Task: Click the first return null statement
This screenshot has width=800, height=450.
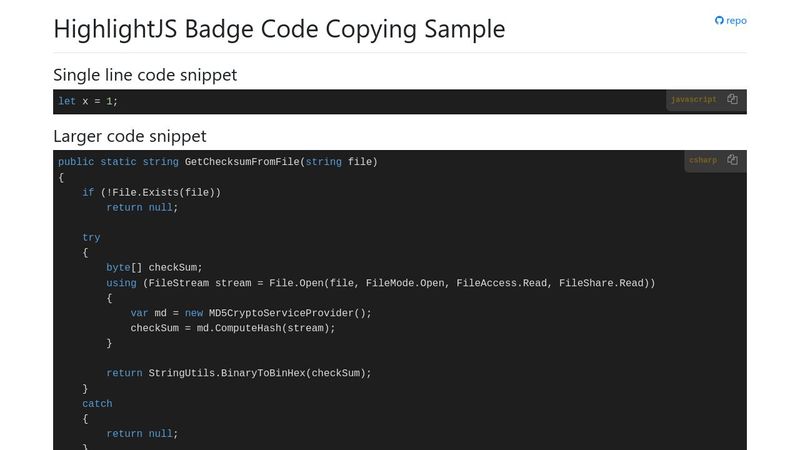Action: click(x=142, y=208)
